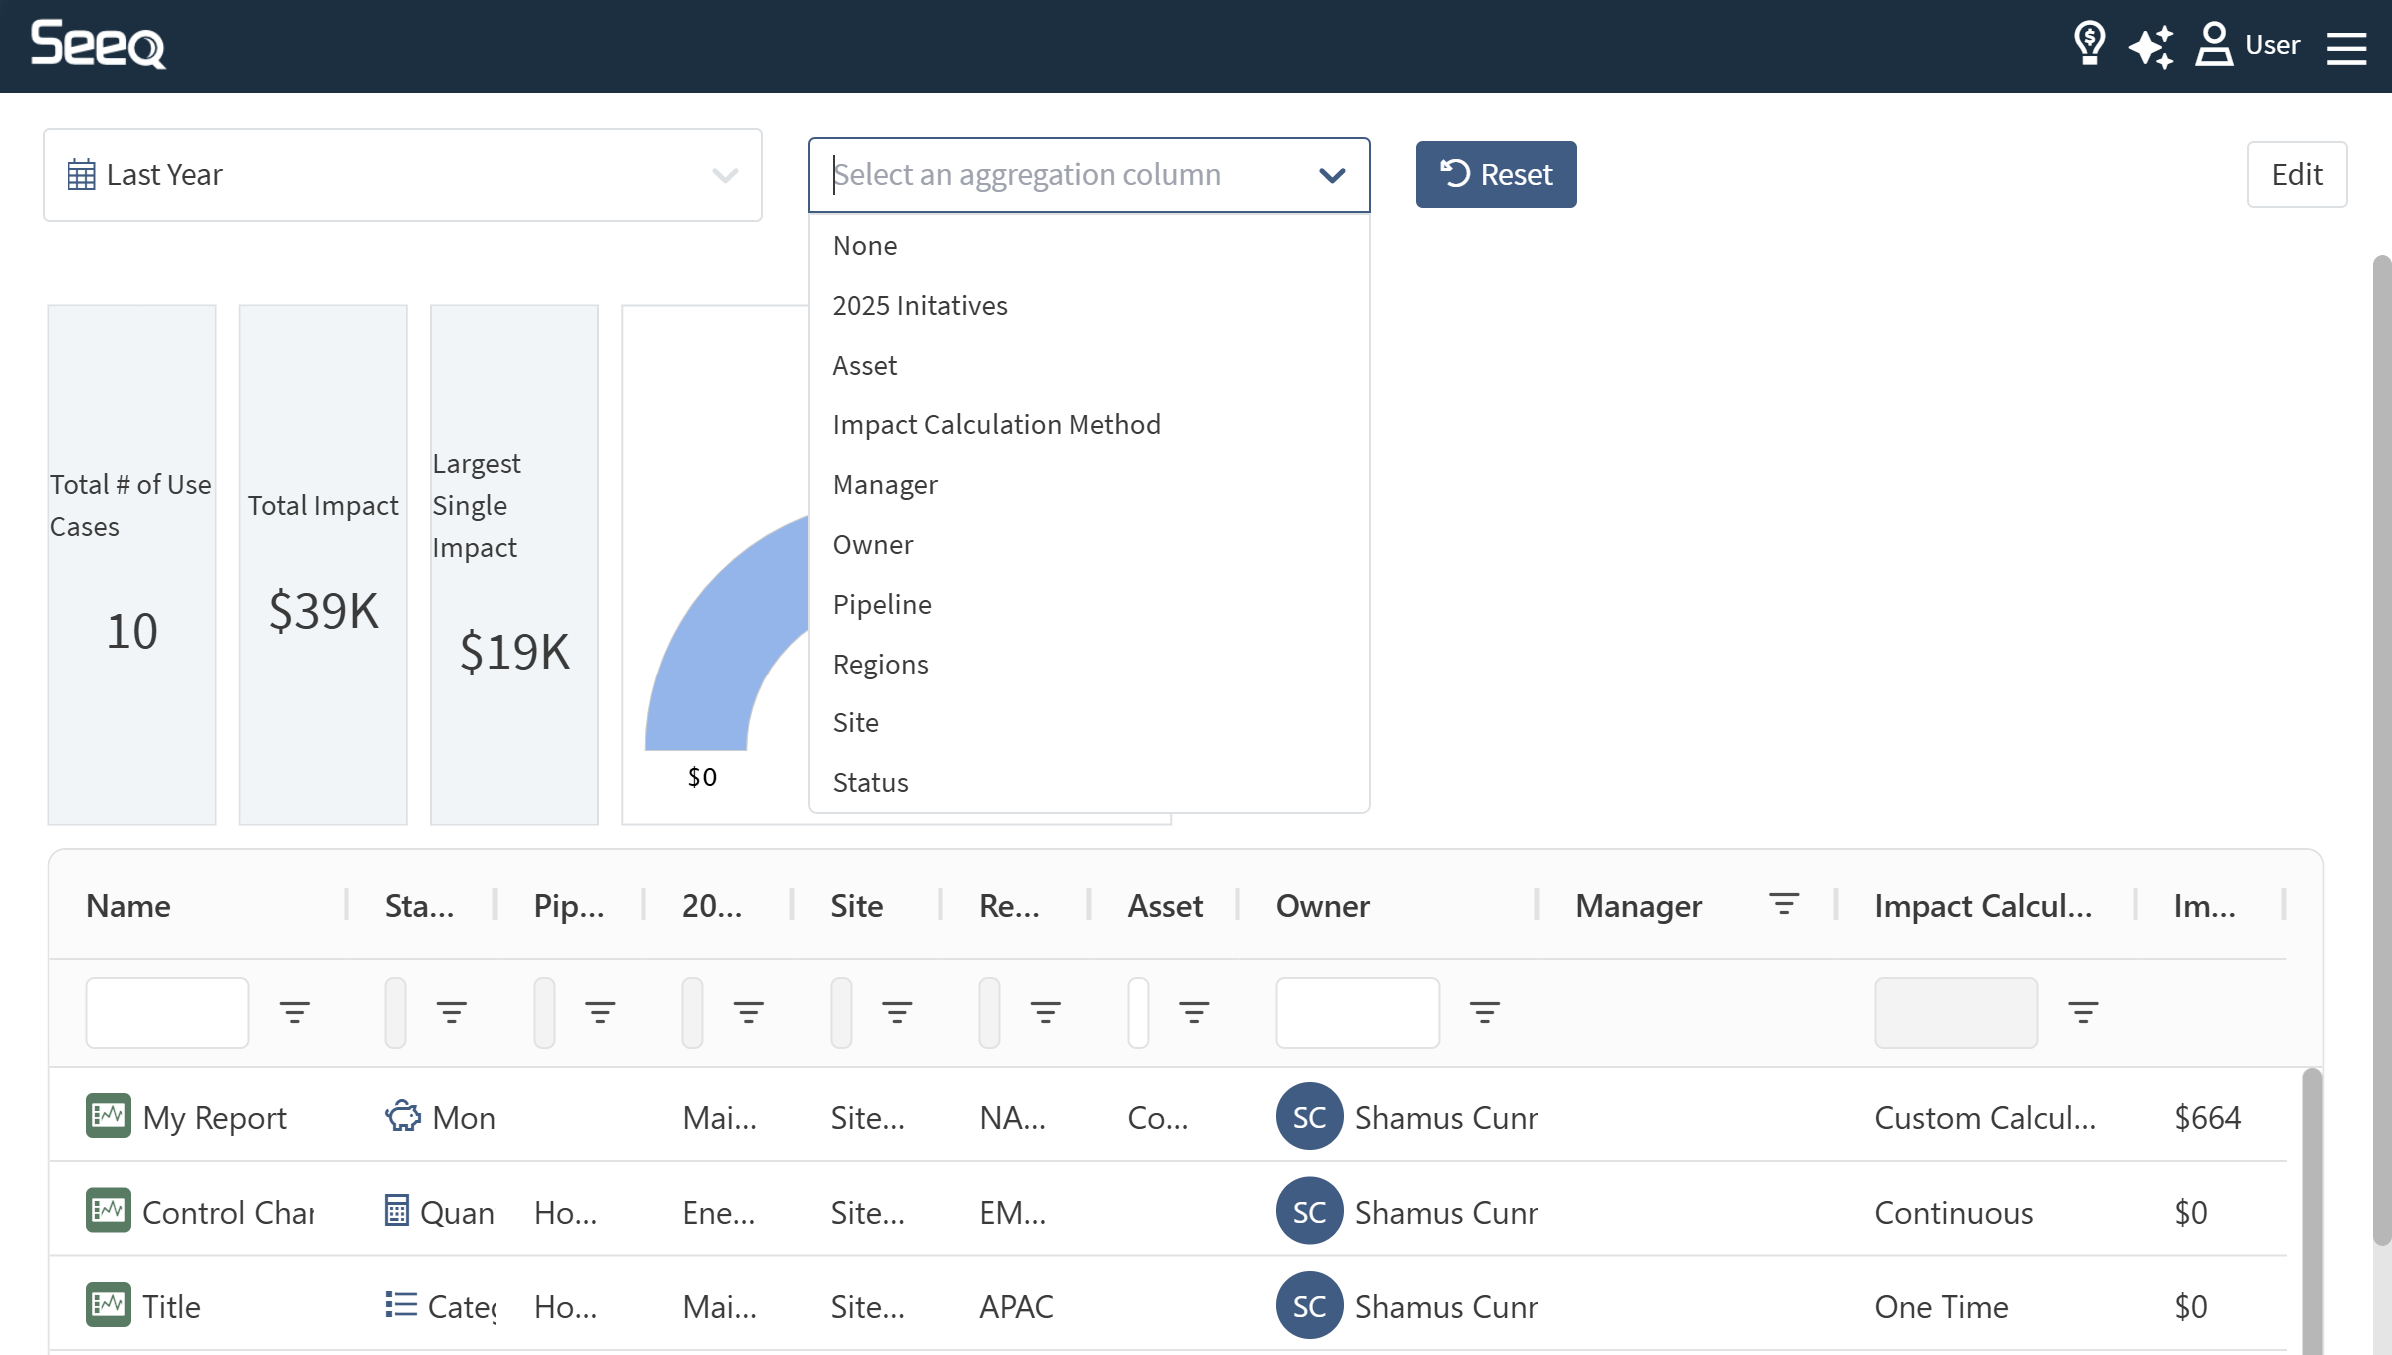The width and height of the screenshot is (2392, 1355).
Task: Choose the Pipeline aggregation option
Action: 882,605
